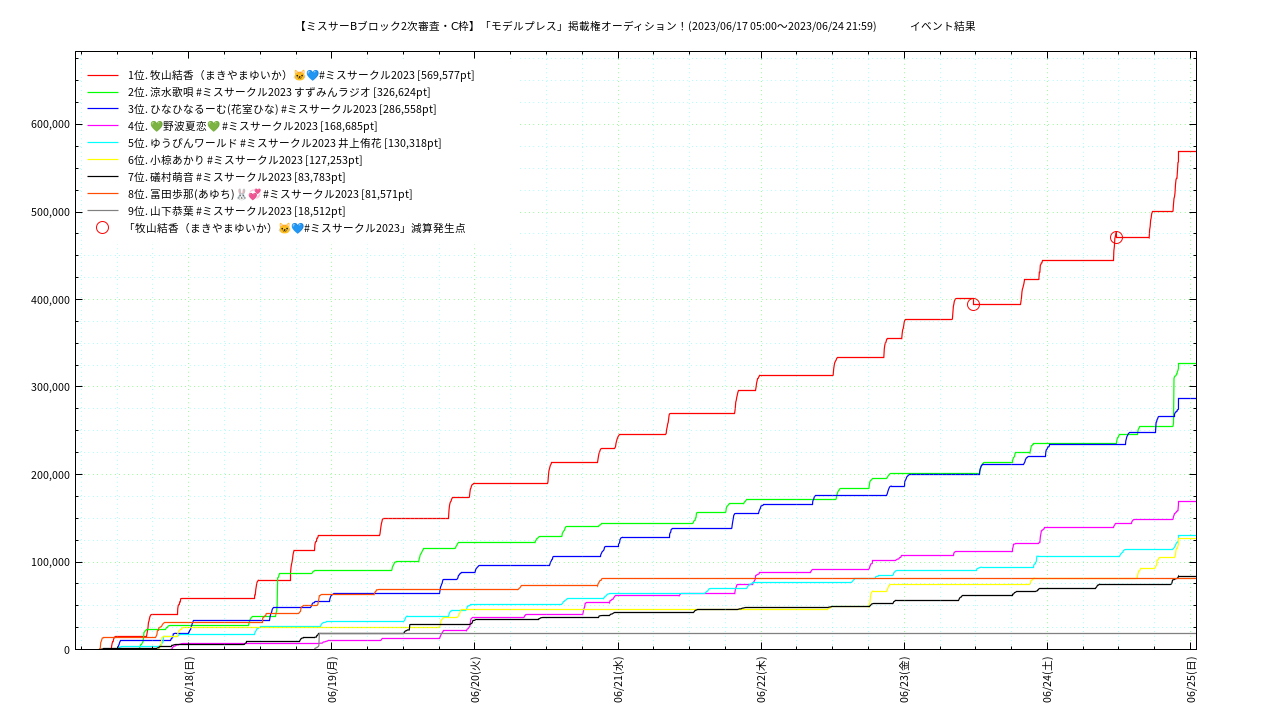Click the 06/24(土) x-axis date label

[x=1048, y=680]
